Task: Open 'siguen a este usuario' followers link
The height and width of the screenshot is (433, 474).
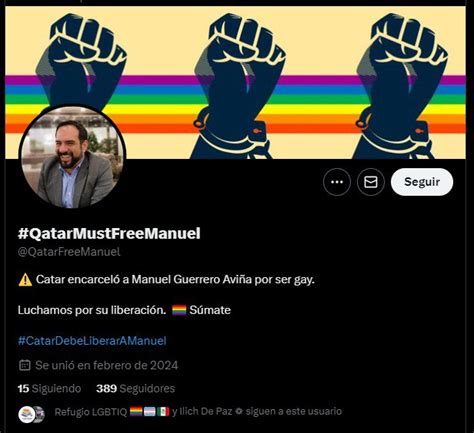Action: [x=294, y=411]
